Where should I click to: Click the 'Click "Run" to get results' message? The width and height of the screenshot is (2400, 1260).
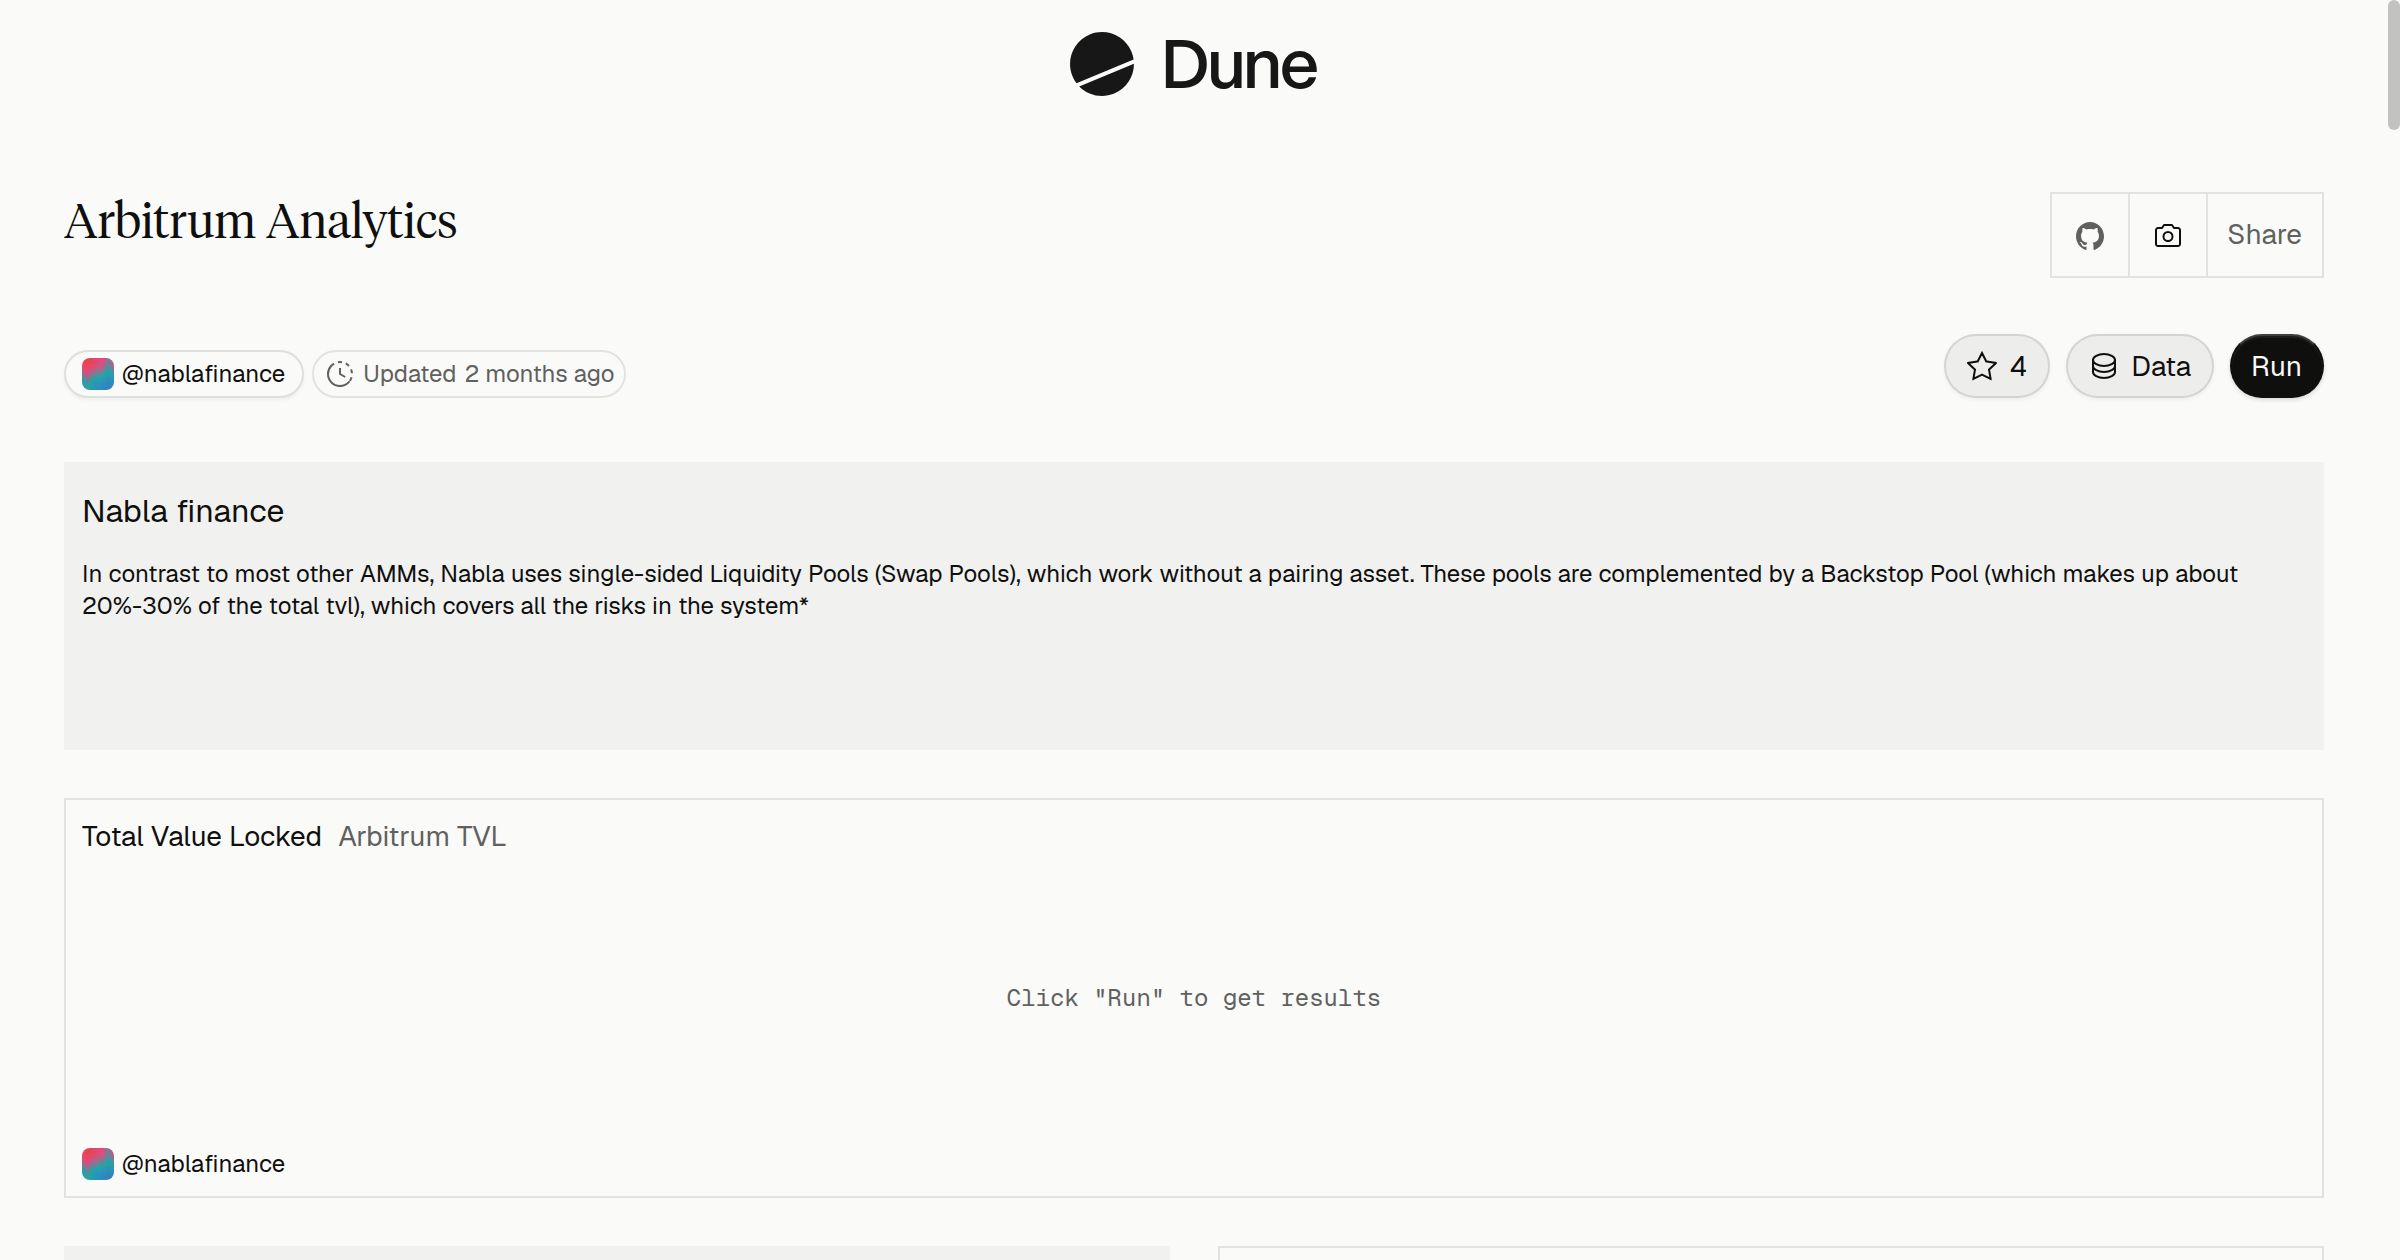(x=1193, y=998)
